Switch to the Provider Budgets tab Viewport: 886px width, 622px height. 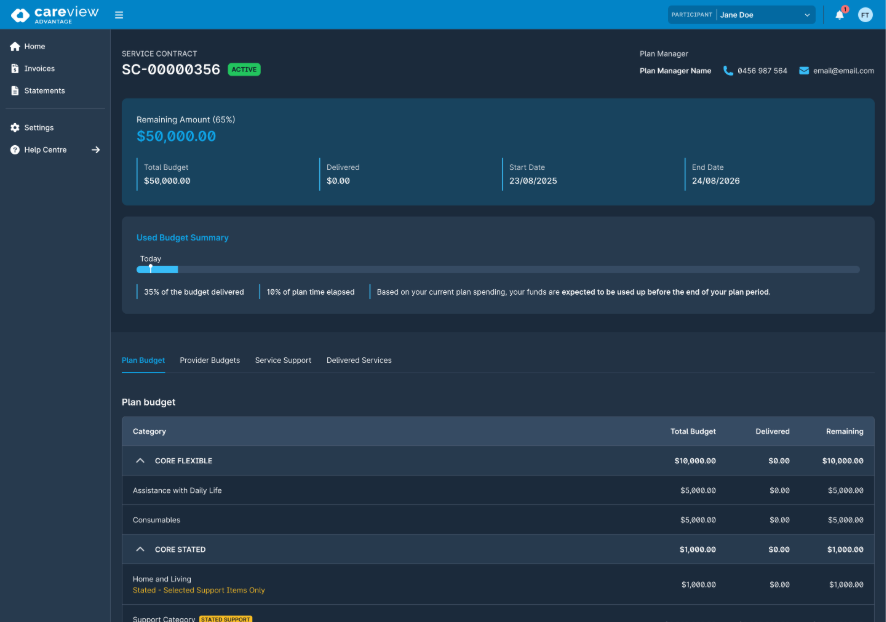pyautogui.click(x=210, y=360)
